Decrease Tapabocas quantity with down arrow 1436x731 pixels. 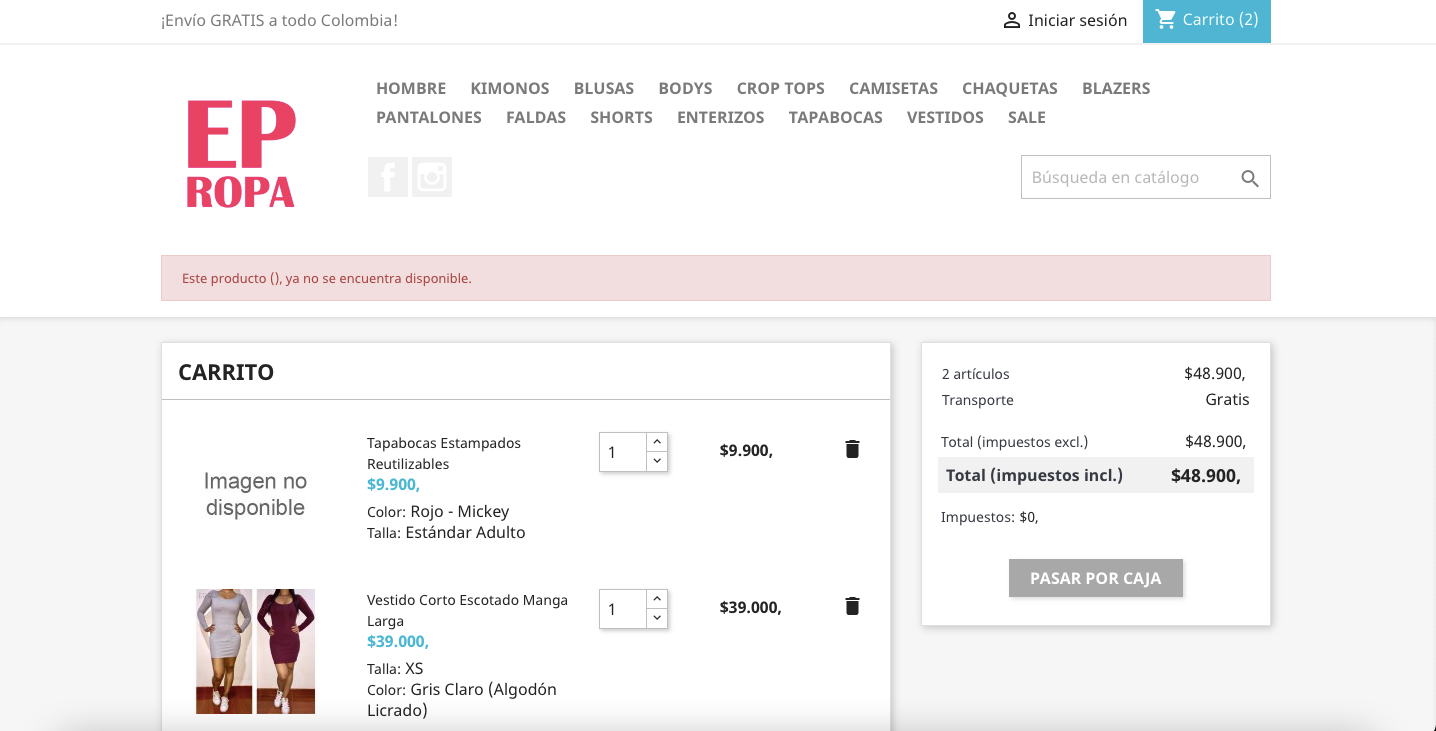pyautogui.click(x=657, y=461)
